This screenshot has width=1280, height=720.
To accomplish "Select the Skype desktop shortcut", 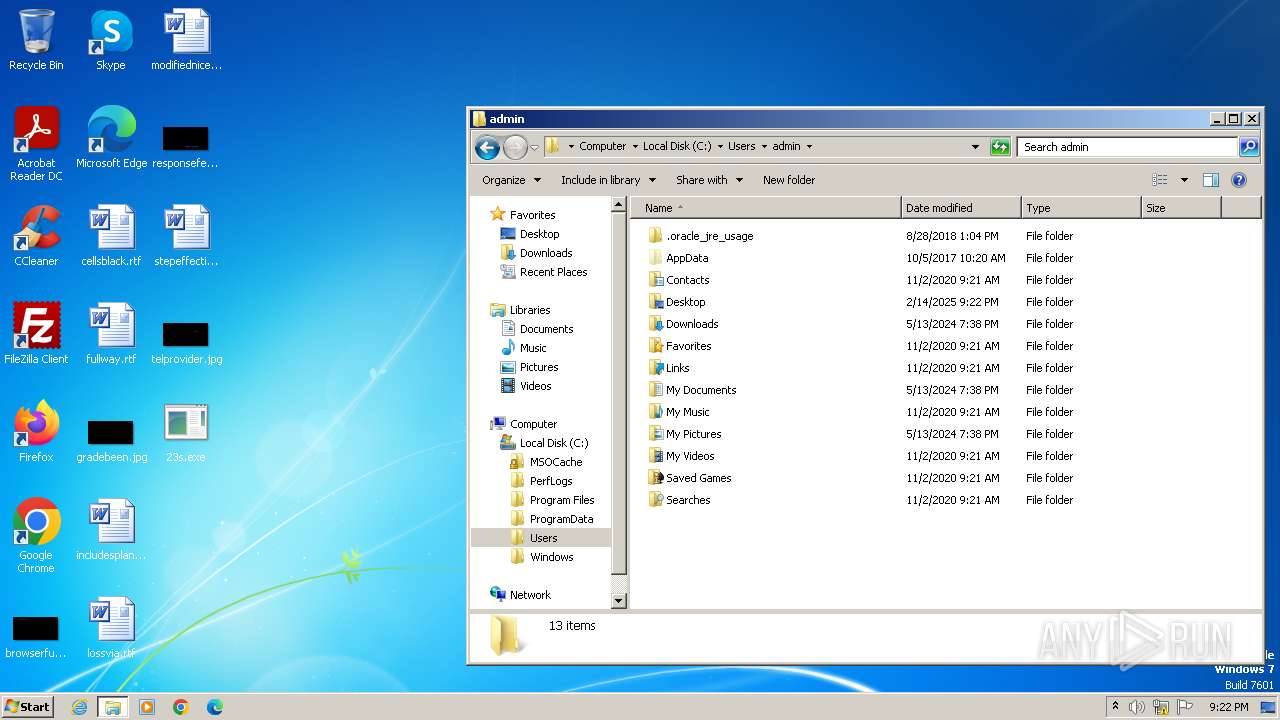I will 110,40.
